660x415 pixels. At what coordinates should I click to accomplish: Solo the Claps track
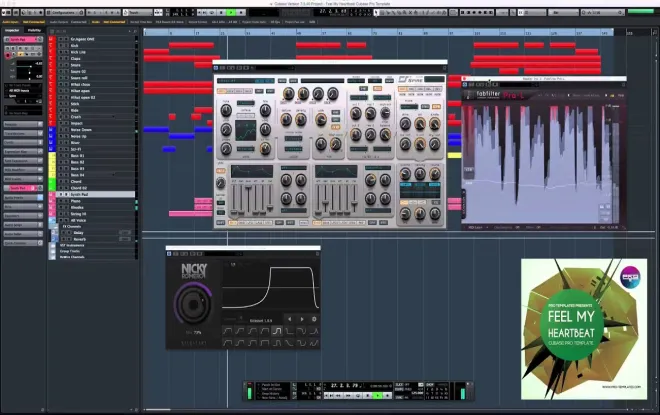pyautogui.click(x=66, y=59)
